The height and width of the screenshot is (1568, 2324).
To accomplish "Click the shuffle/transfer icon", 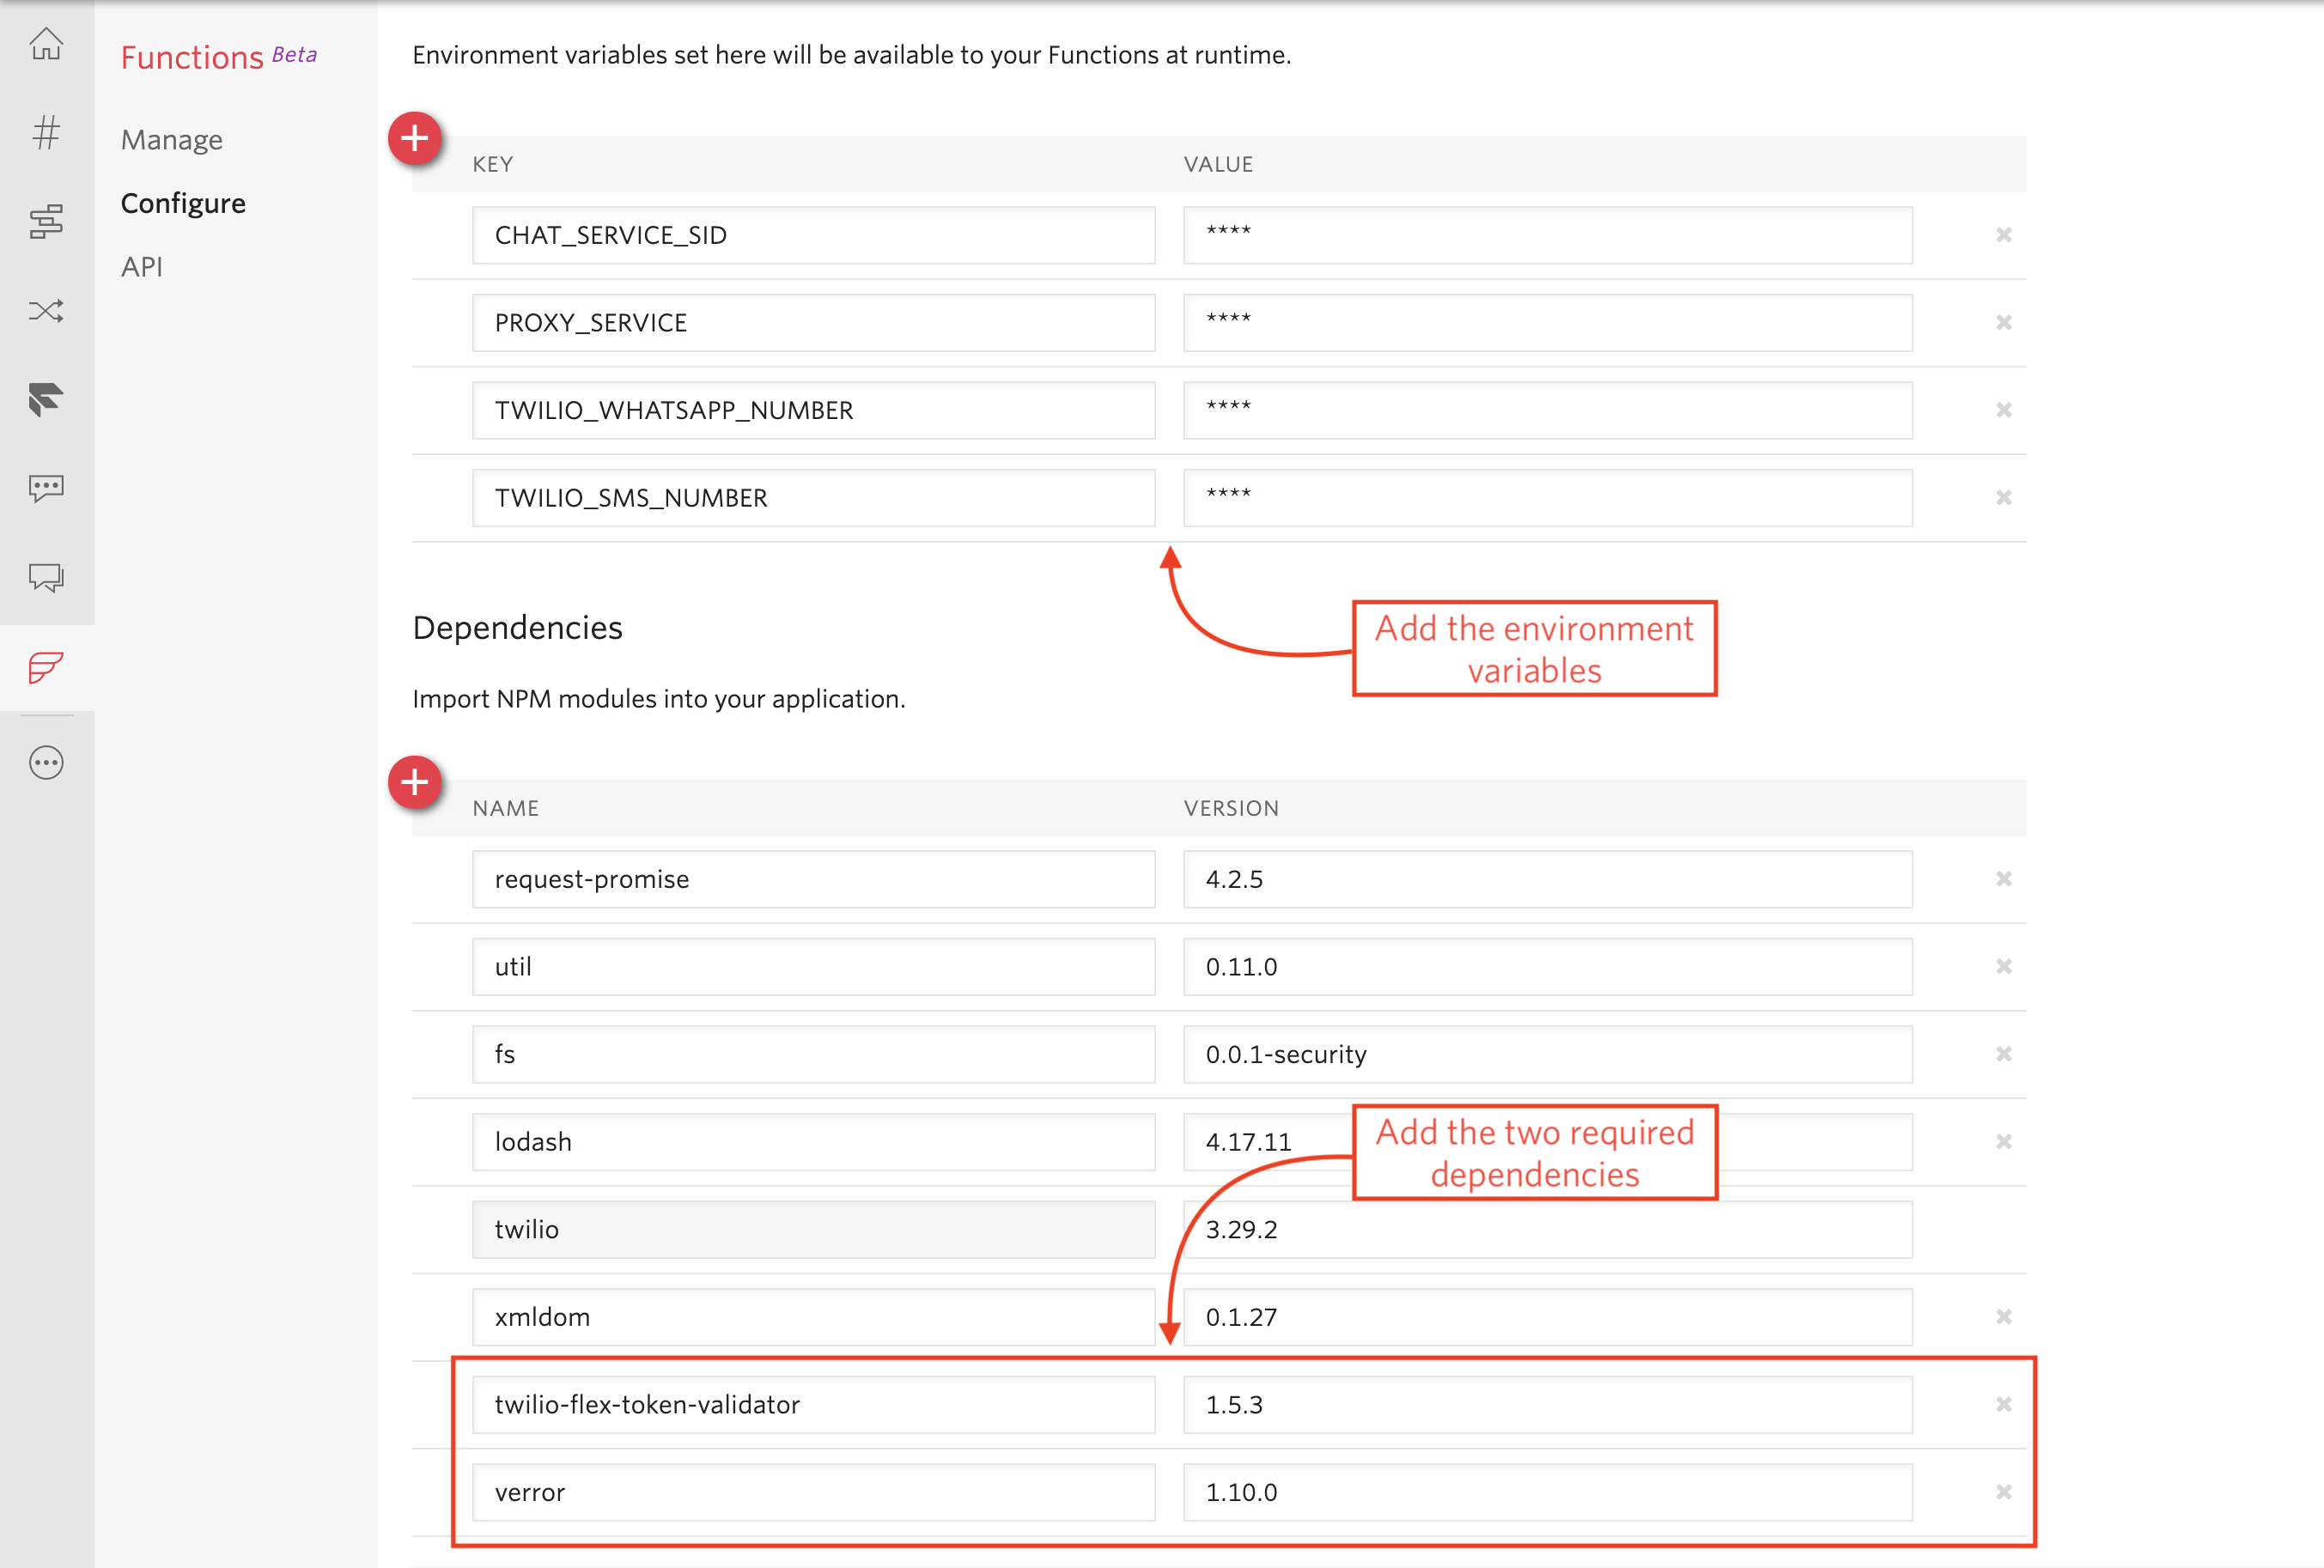I will point(47,312).
